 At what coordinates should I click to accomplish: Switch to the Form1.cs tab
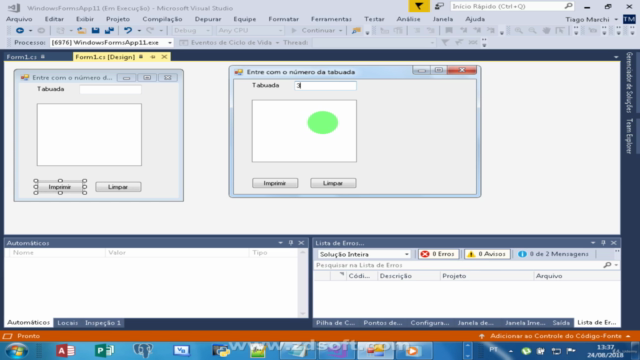(x=25, y=57)
